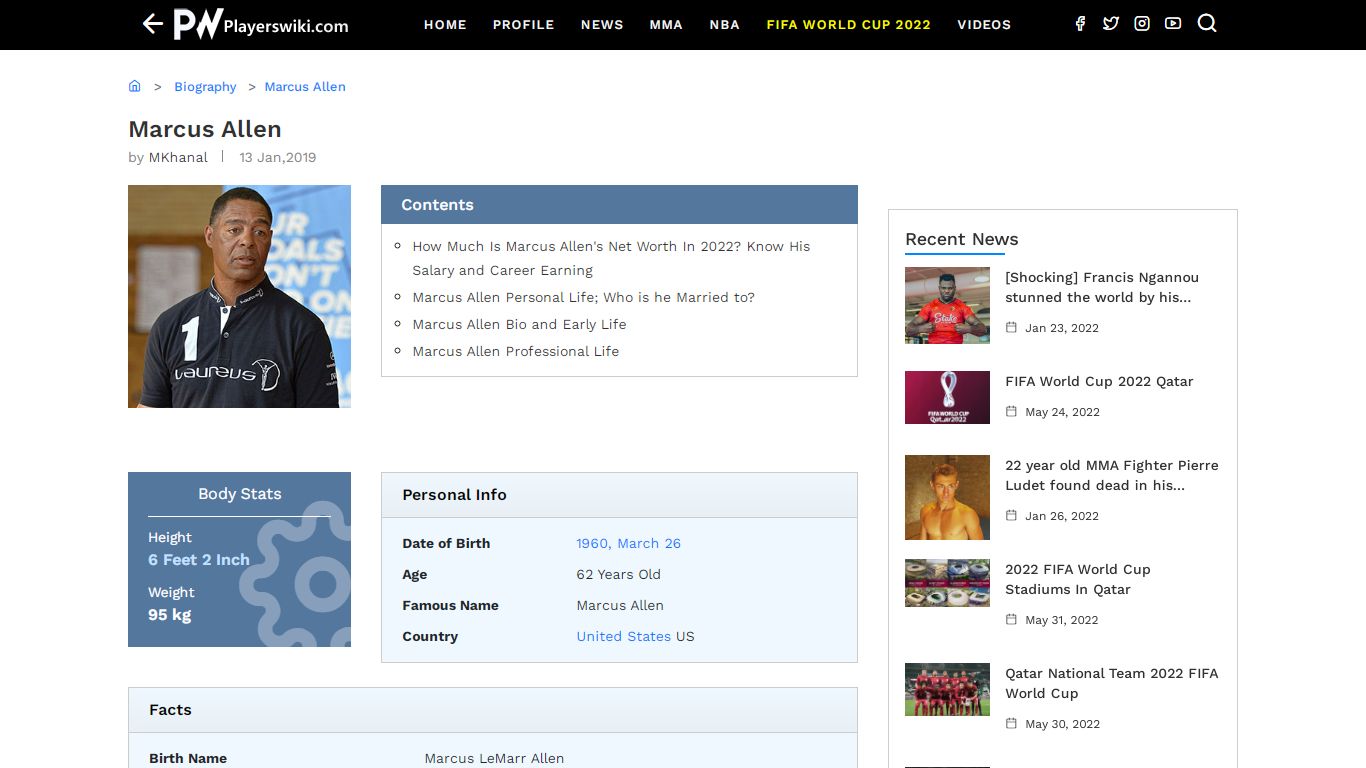Click the Marcus Allen breadcrumb link

coord(305,87)
